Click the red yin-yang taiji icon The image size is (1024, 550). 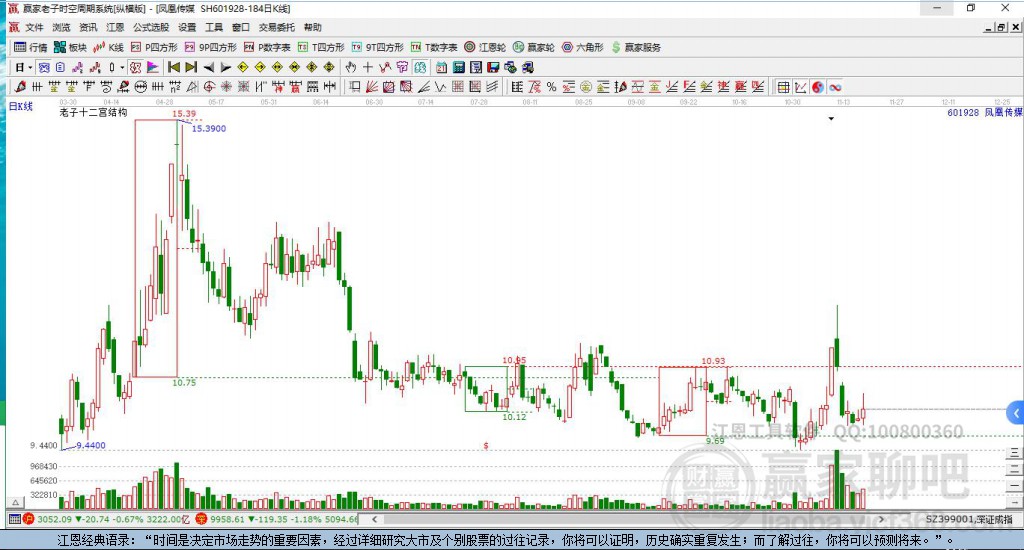coord(818,88)
